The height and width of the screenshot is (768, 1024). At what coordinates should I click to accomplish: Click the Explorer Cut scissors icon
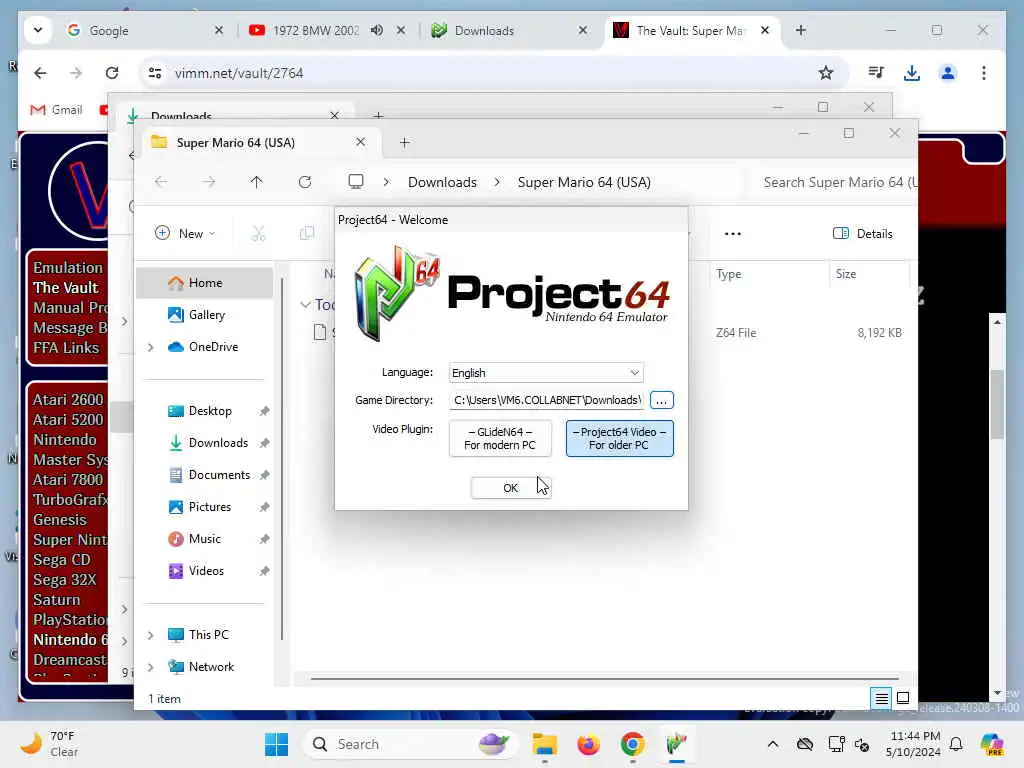point(259,234)
